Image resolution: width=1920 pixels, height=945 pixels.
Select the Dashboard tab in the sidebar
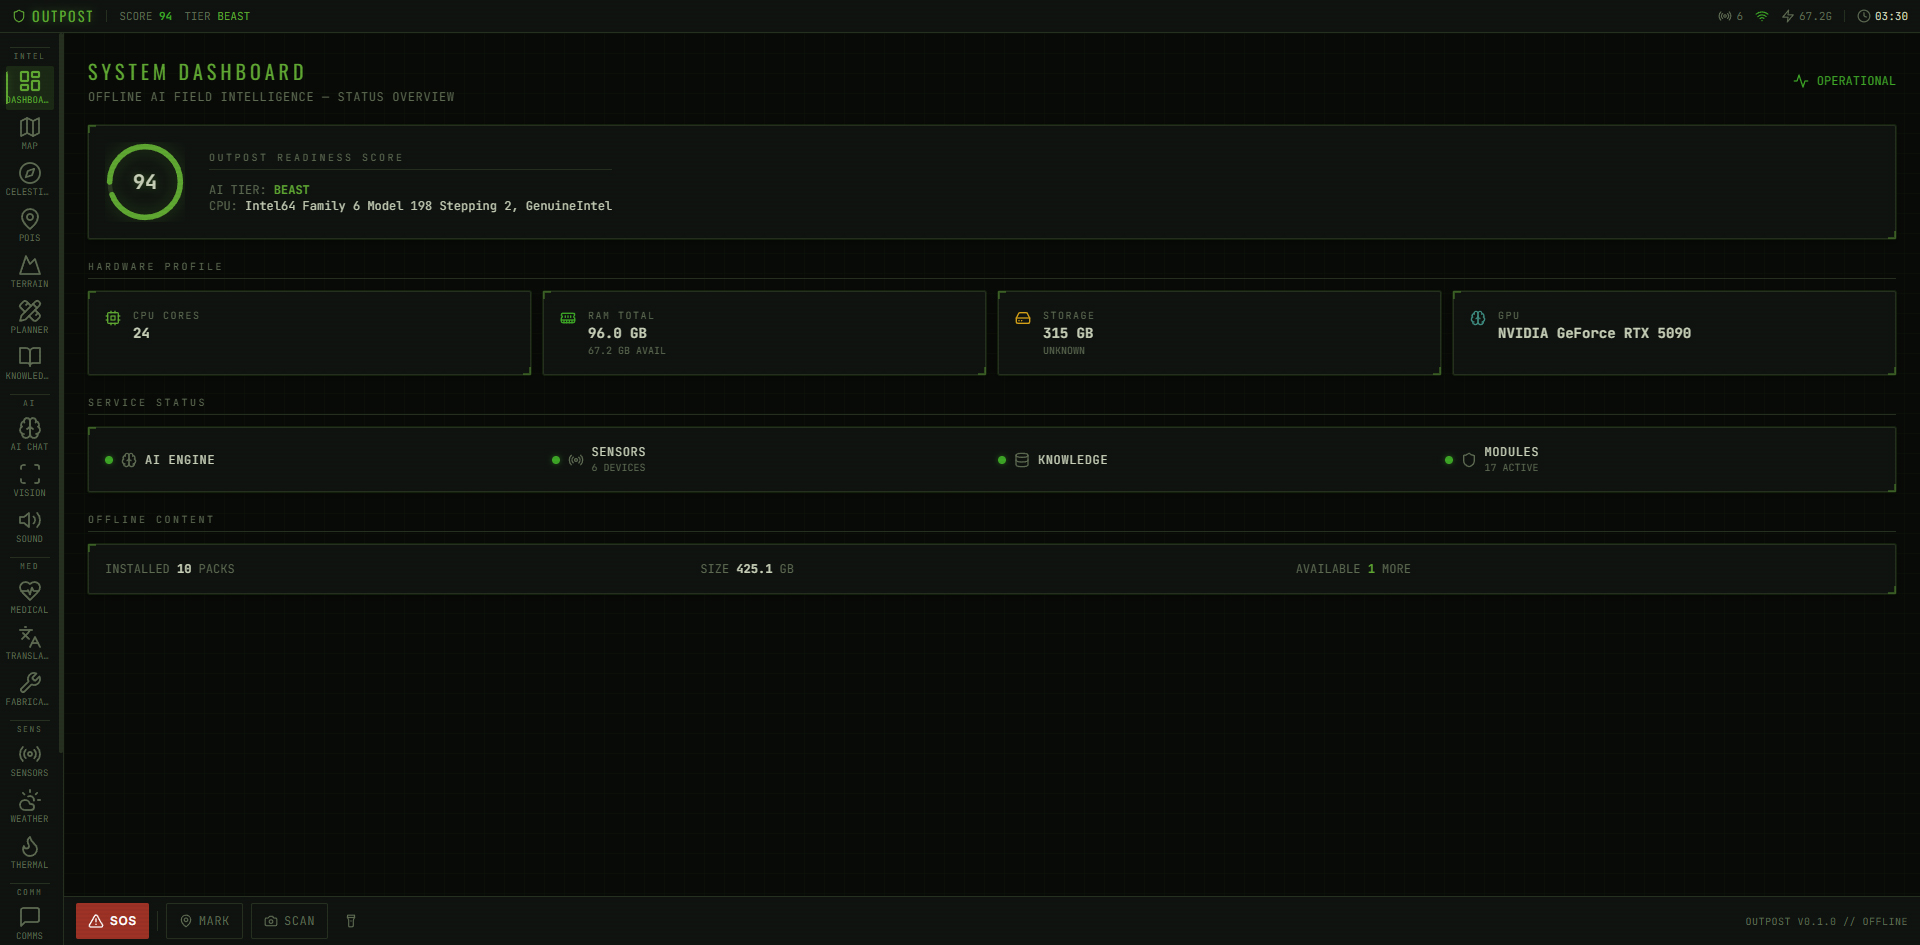pos(30,87)
